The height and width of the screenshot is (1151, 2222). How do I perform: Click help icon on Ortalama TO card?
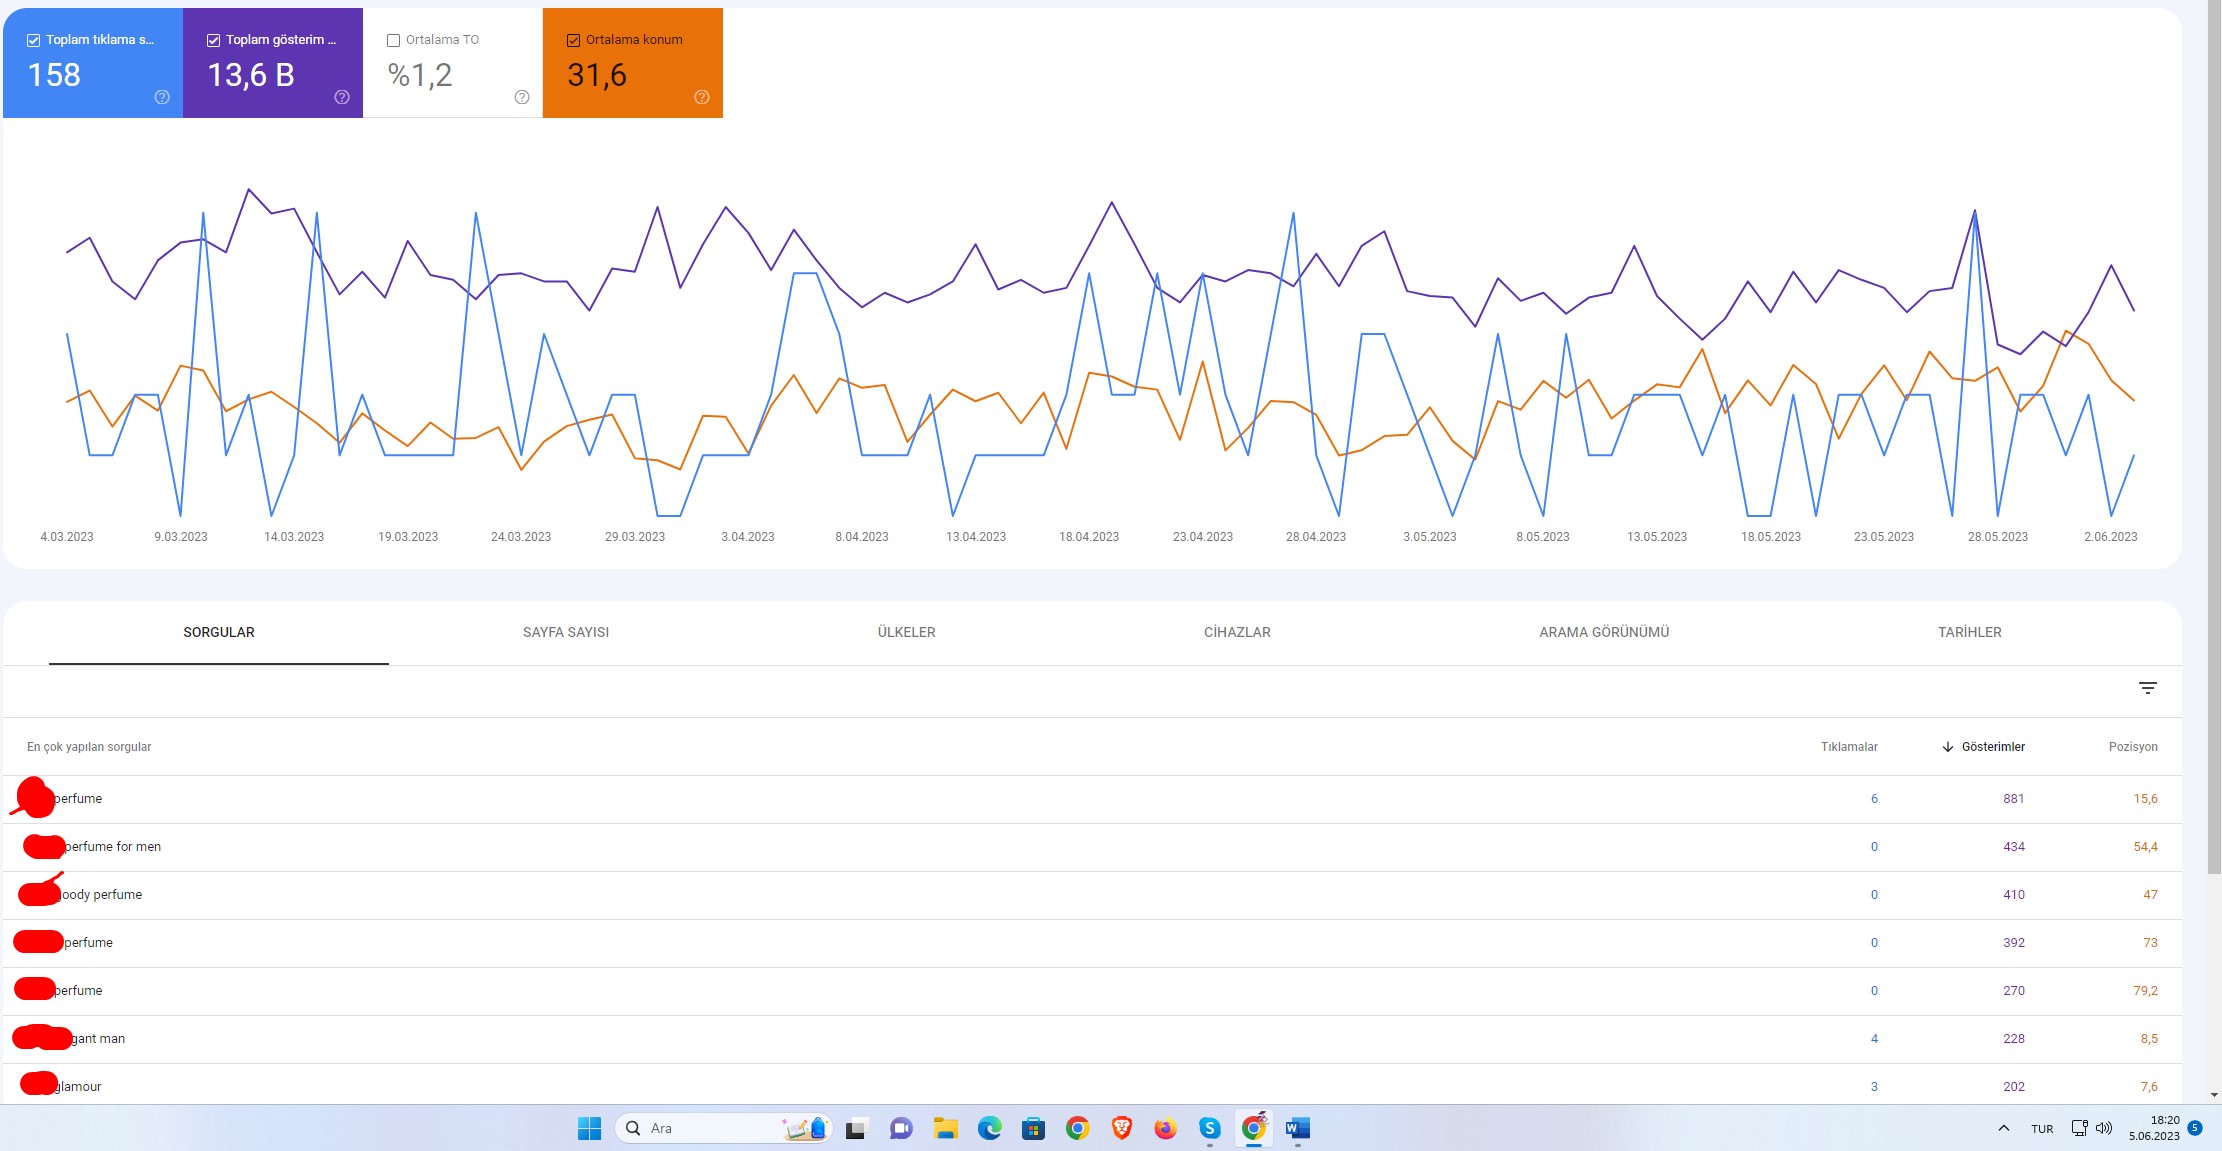(522, 97)
